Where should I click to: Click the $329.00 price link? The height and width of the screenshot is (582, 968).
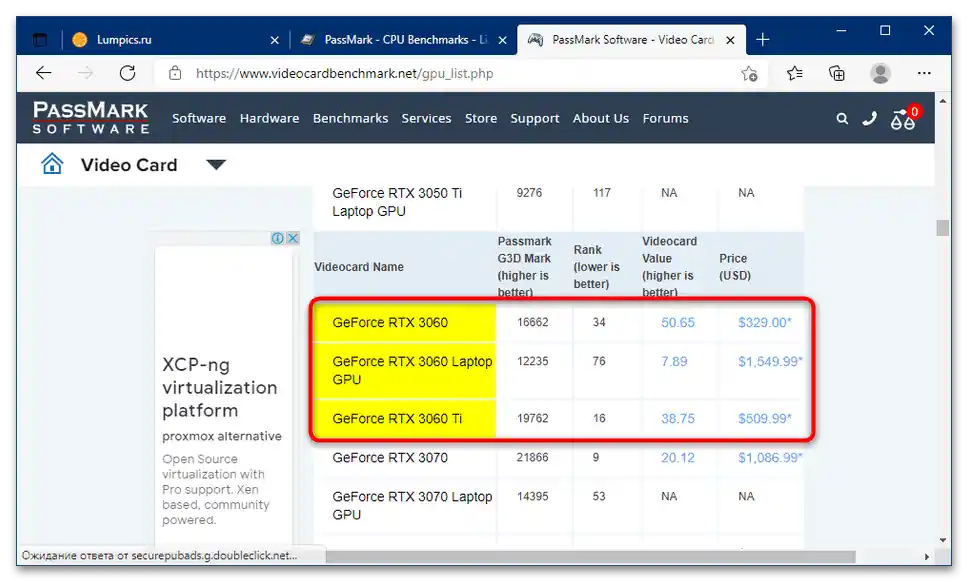point(764,322)
